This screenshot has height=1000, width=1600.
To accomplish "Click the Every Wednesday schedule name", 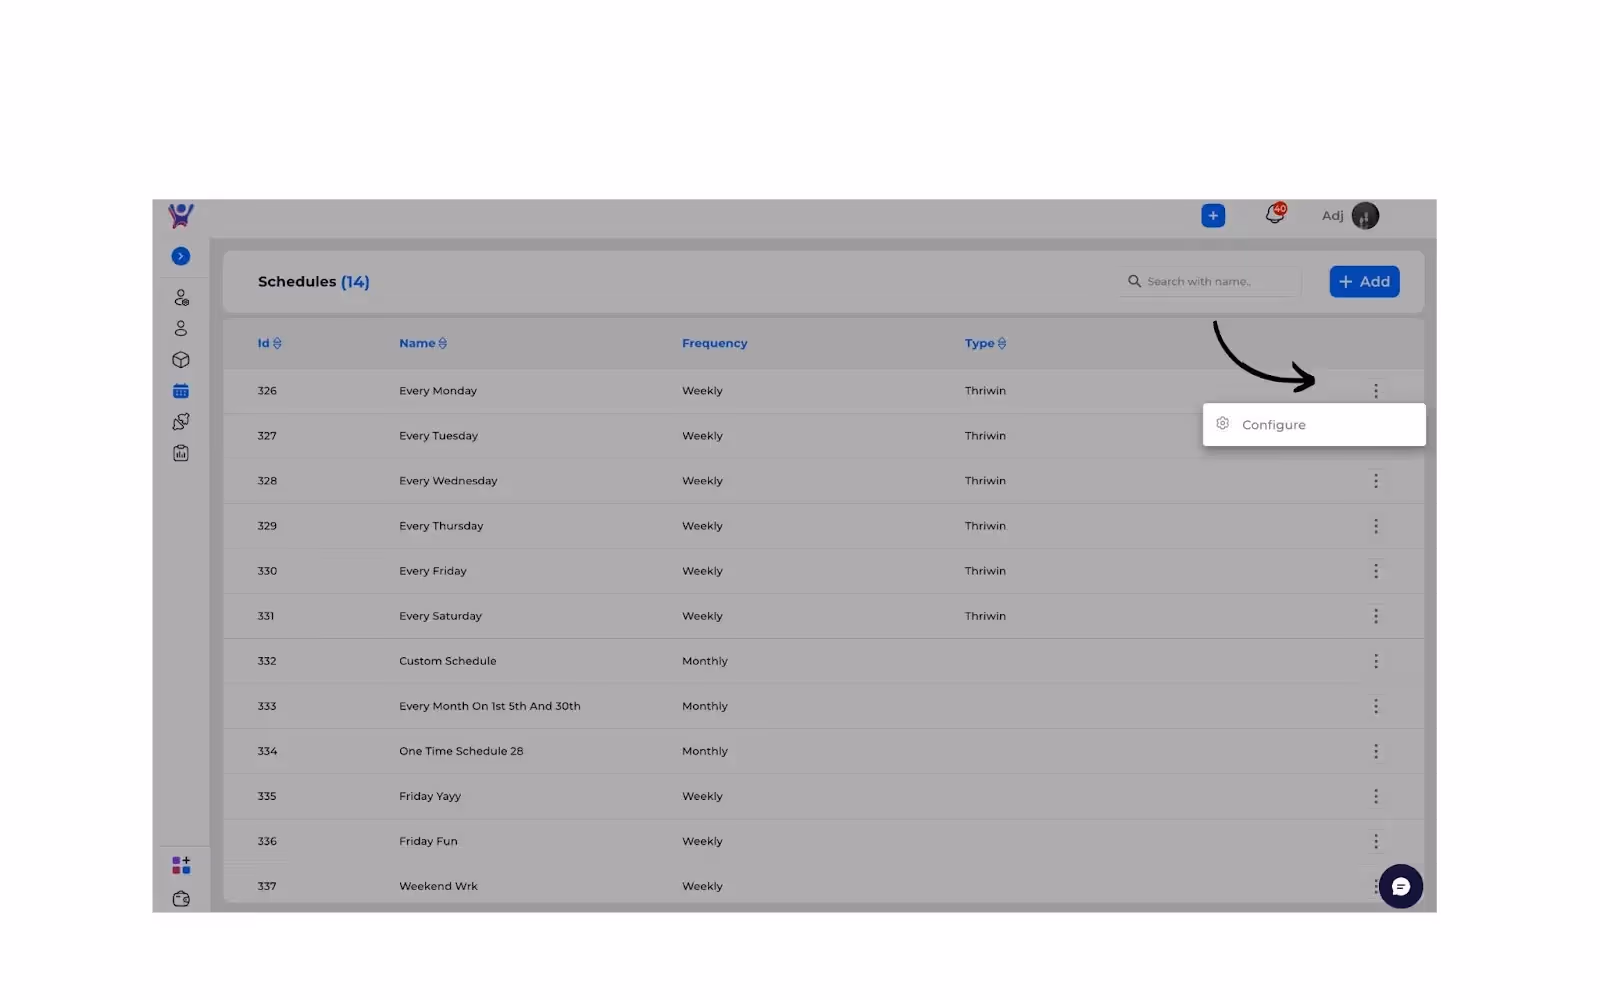I will (448, 481).
